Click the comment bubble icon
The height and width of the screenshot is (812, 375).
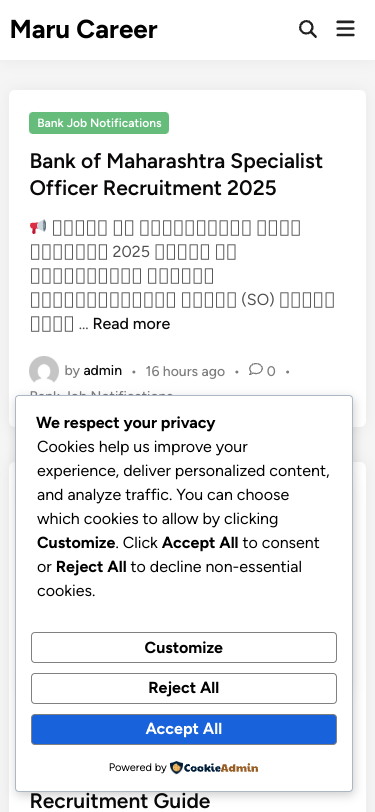coord(255,369)
